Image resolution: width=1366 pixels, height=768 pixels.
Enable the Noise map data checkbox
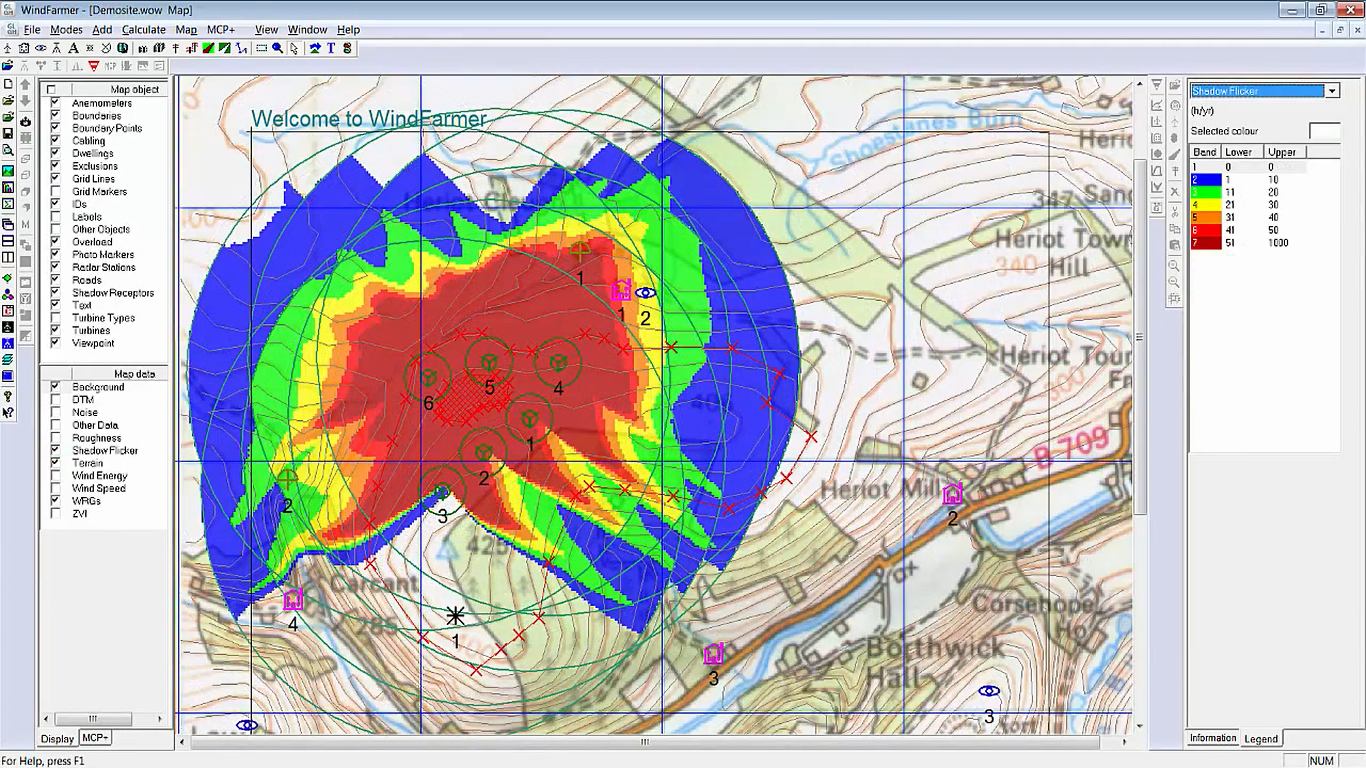click(x=55, y=412)
